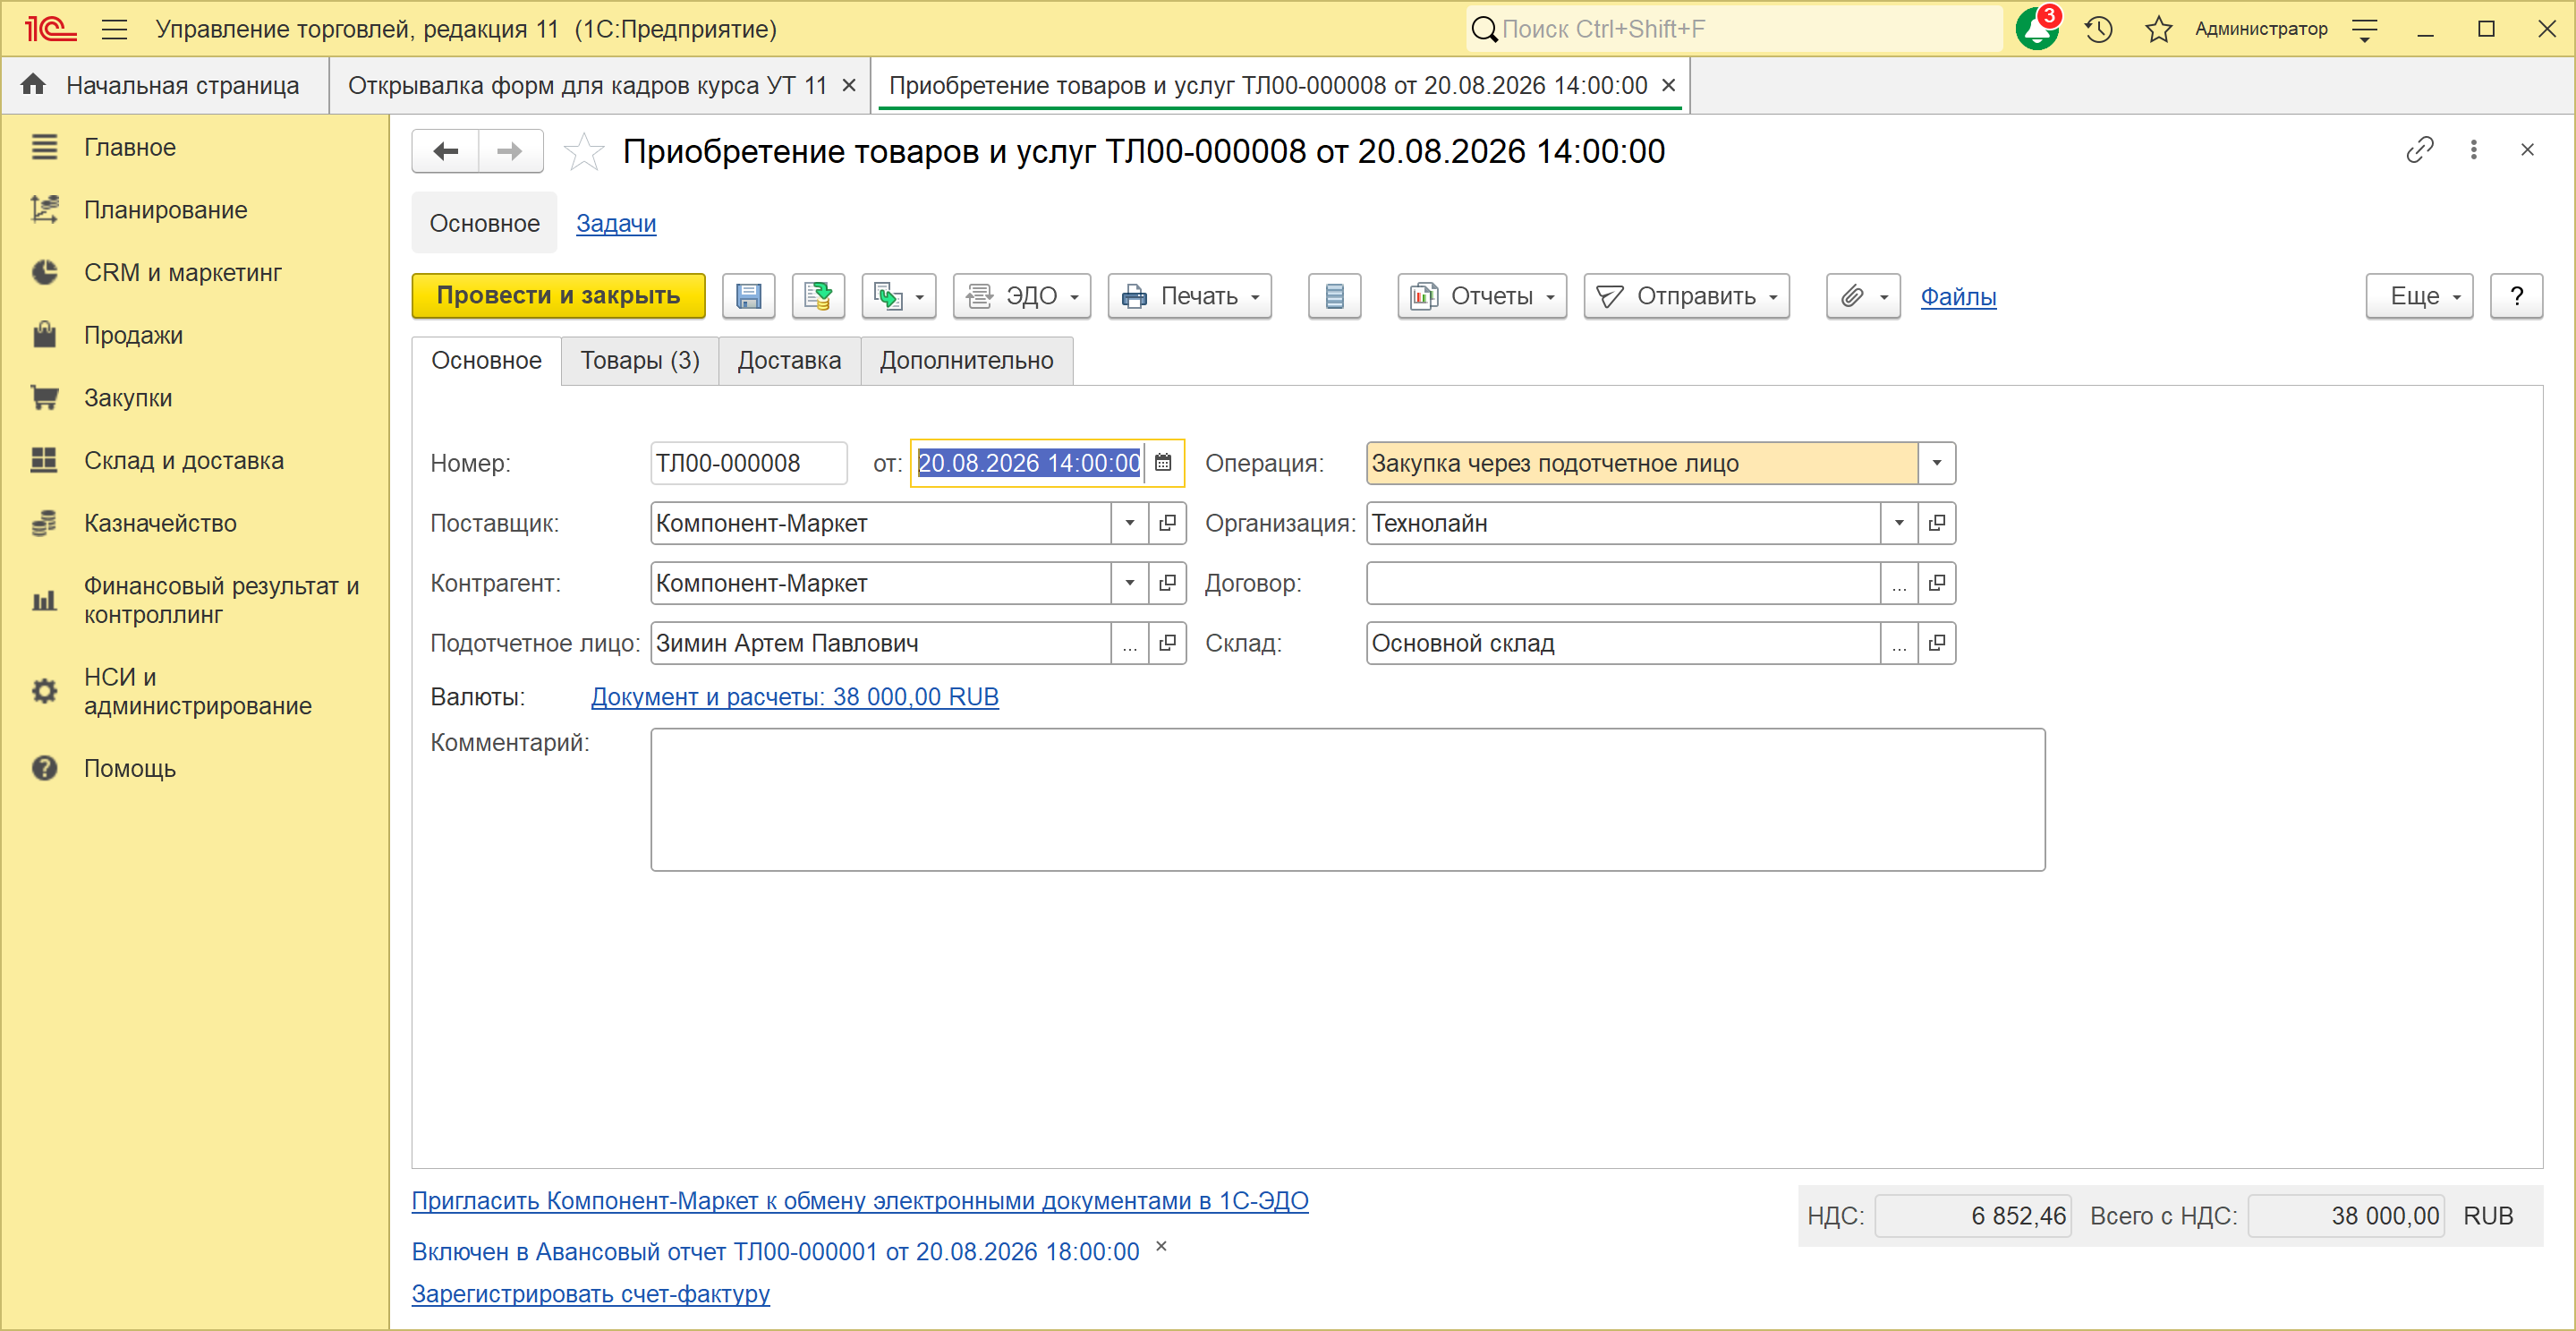Open Документ и расчеты currency link

click(x=794, y=697)
